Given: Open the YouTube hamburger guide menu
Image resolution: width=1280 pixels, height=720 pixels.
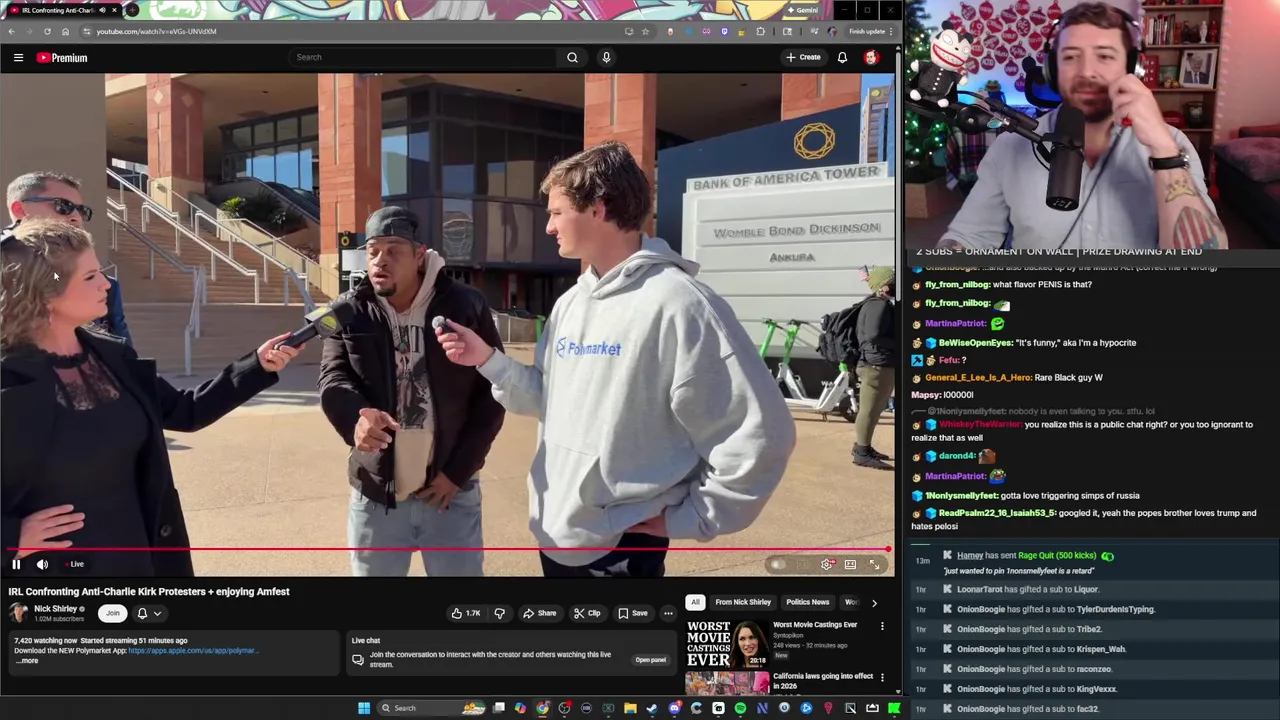Looking at the screenshot, I should pyautogui.click(x=18, y=58).
